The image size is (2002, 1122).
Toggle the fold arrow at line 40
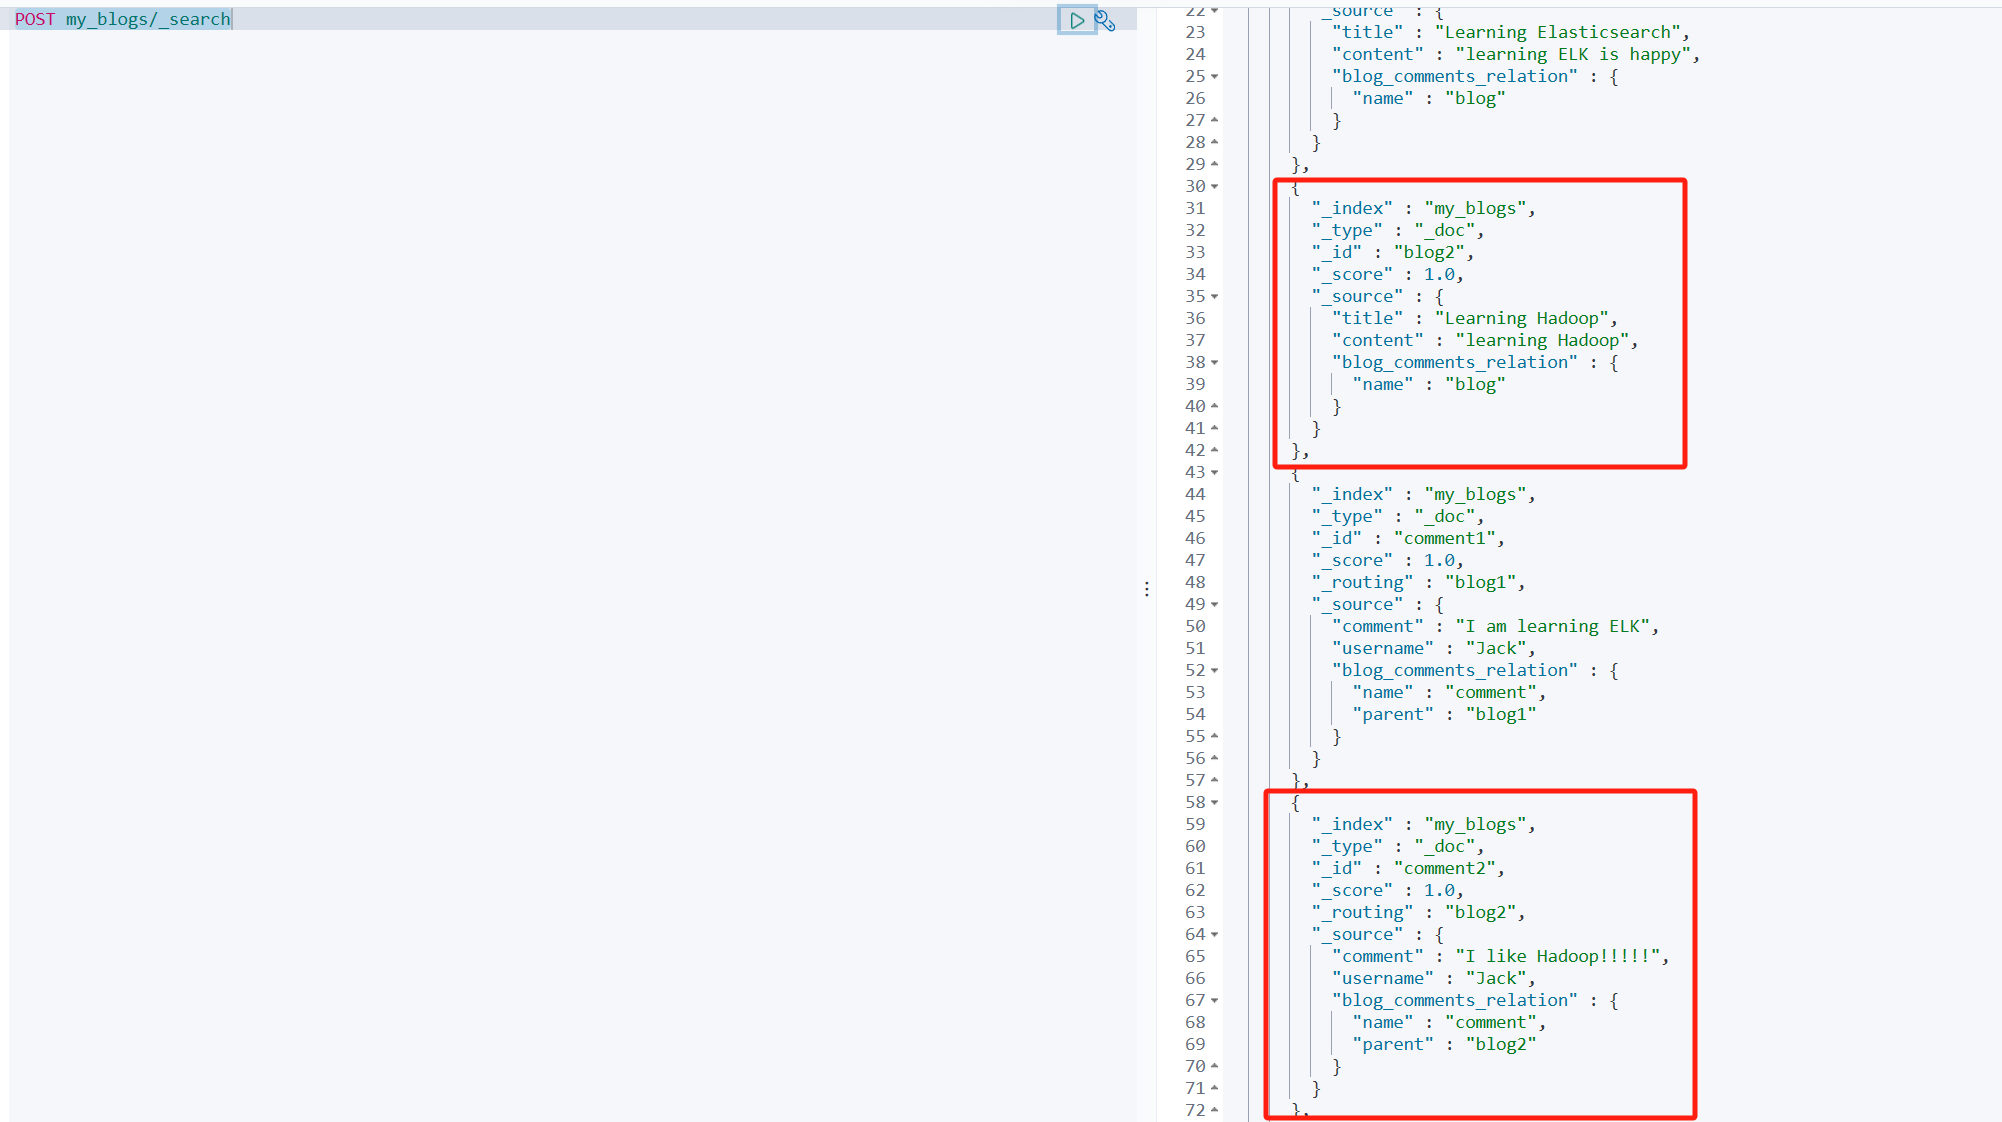click(1215, 406)
